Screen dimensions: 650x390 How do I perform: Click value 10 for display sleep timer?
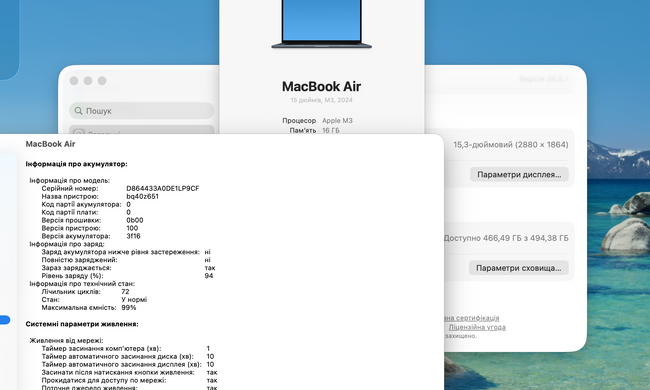click(210, 364)
